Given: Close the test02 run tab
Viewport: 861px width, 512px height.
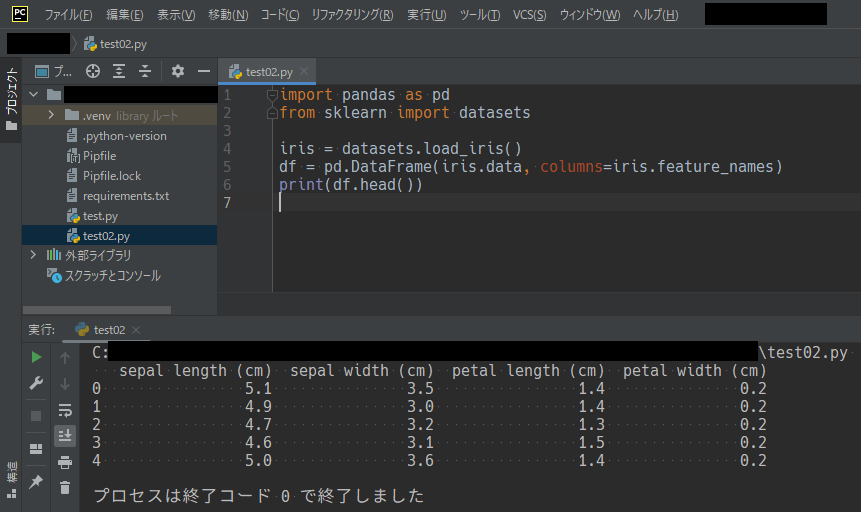Looking at the screenshot, I should click(136, 330).
